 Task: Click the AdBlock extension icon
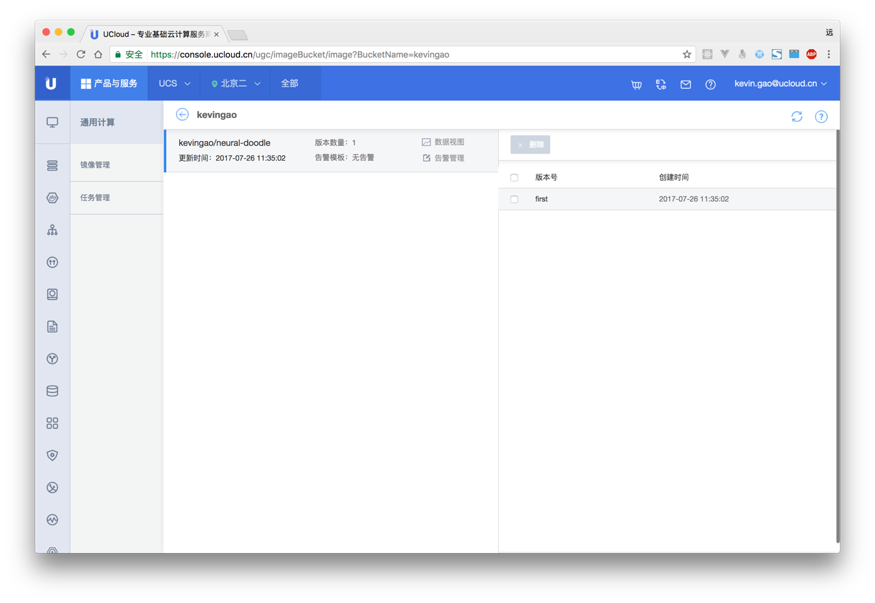[811, 54]
